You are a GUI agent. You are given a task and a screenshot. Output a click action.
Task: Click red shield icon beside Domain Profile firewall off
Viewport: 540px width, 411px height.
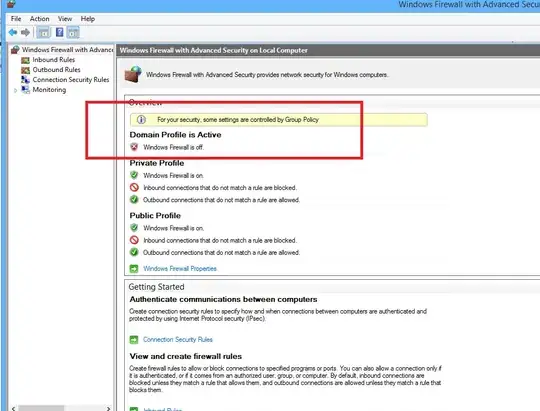[x=134, y=147]
